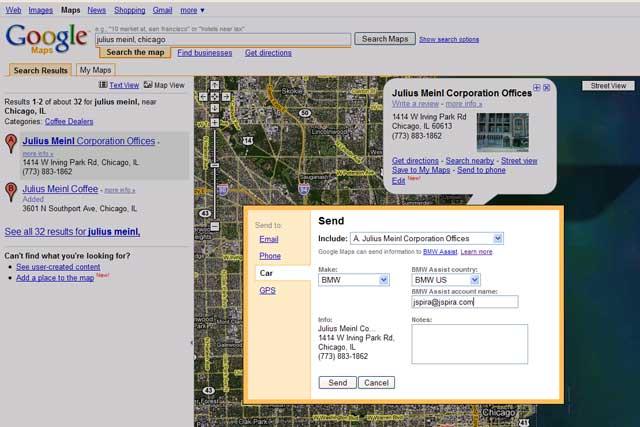640x427 pixels.
Task: Select GPS in the Send to list
Action: (x=268, y=291)
